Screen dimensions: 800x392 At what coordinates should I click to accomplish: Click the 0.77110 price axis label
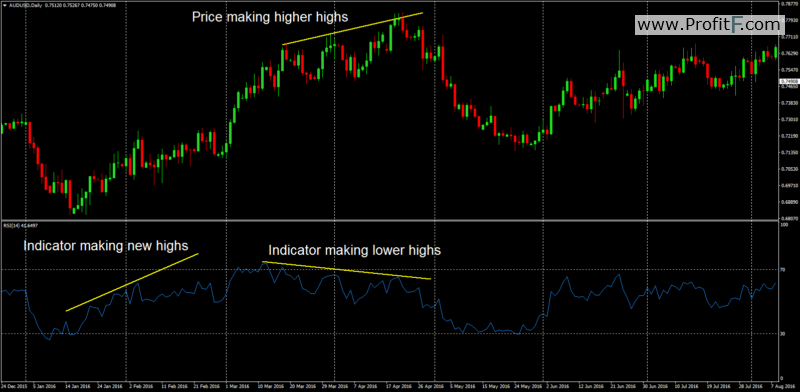[x=790, y=37]
